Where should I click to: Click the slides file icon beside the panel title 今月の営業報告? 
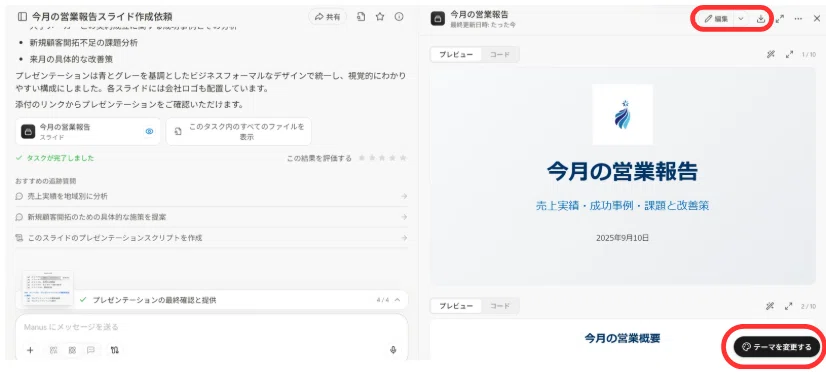click(437, 19)
